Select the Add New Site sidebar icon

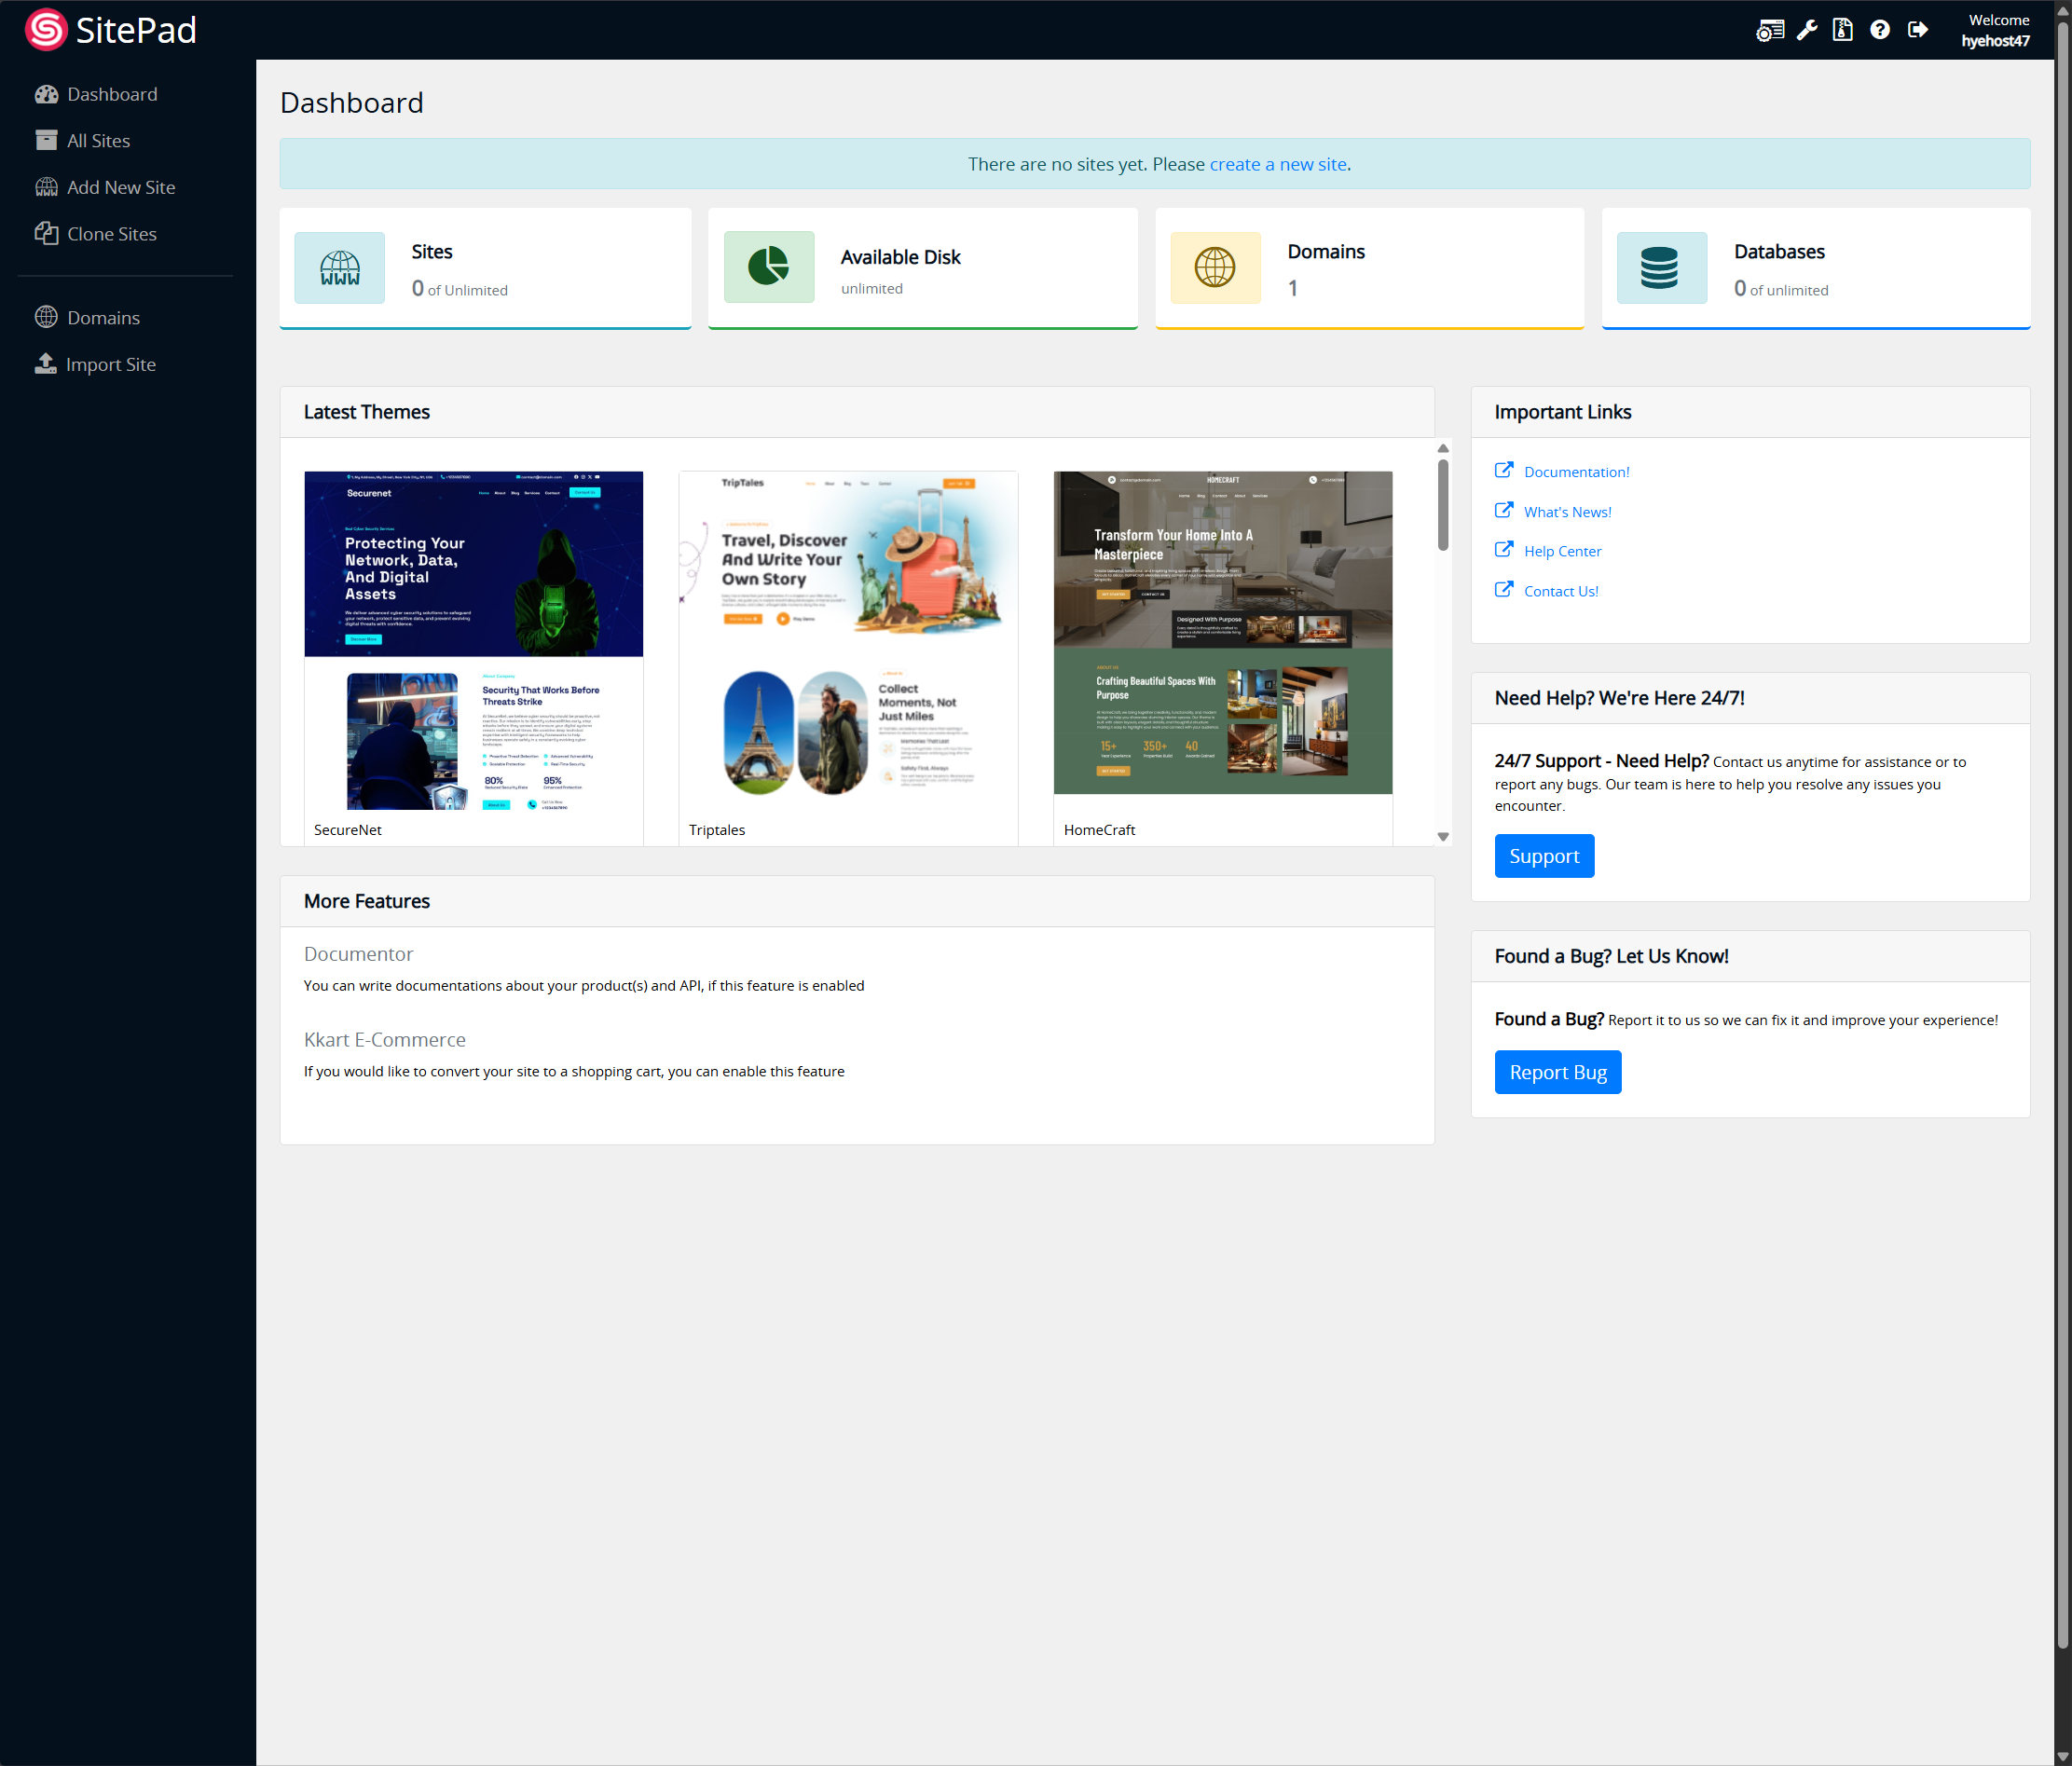(46, 187)
